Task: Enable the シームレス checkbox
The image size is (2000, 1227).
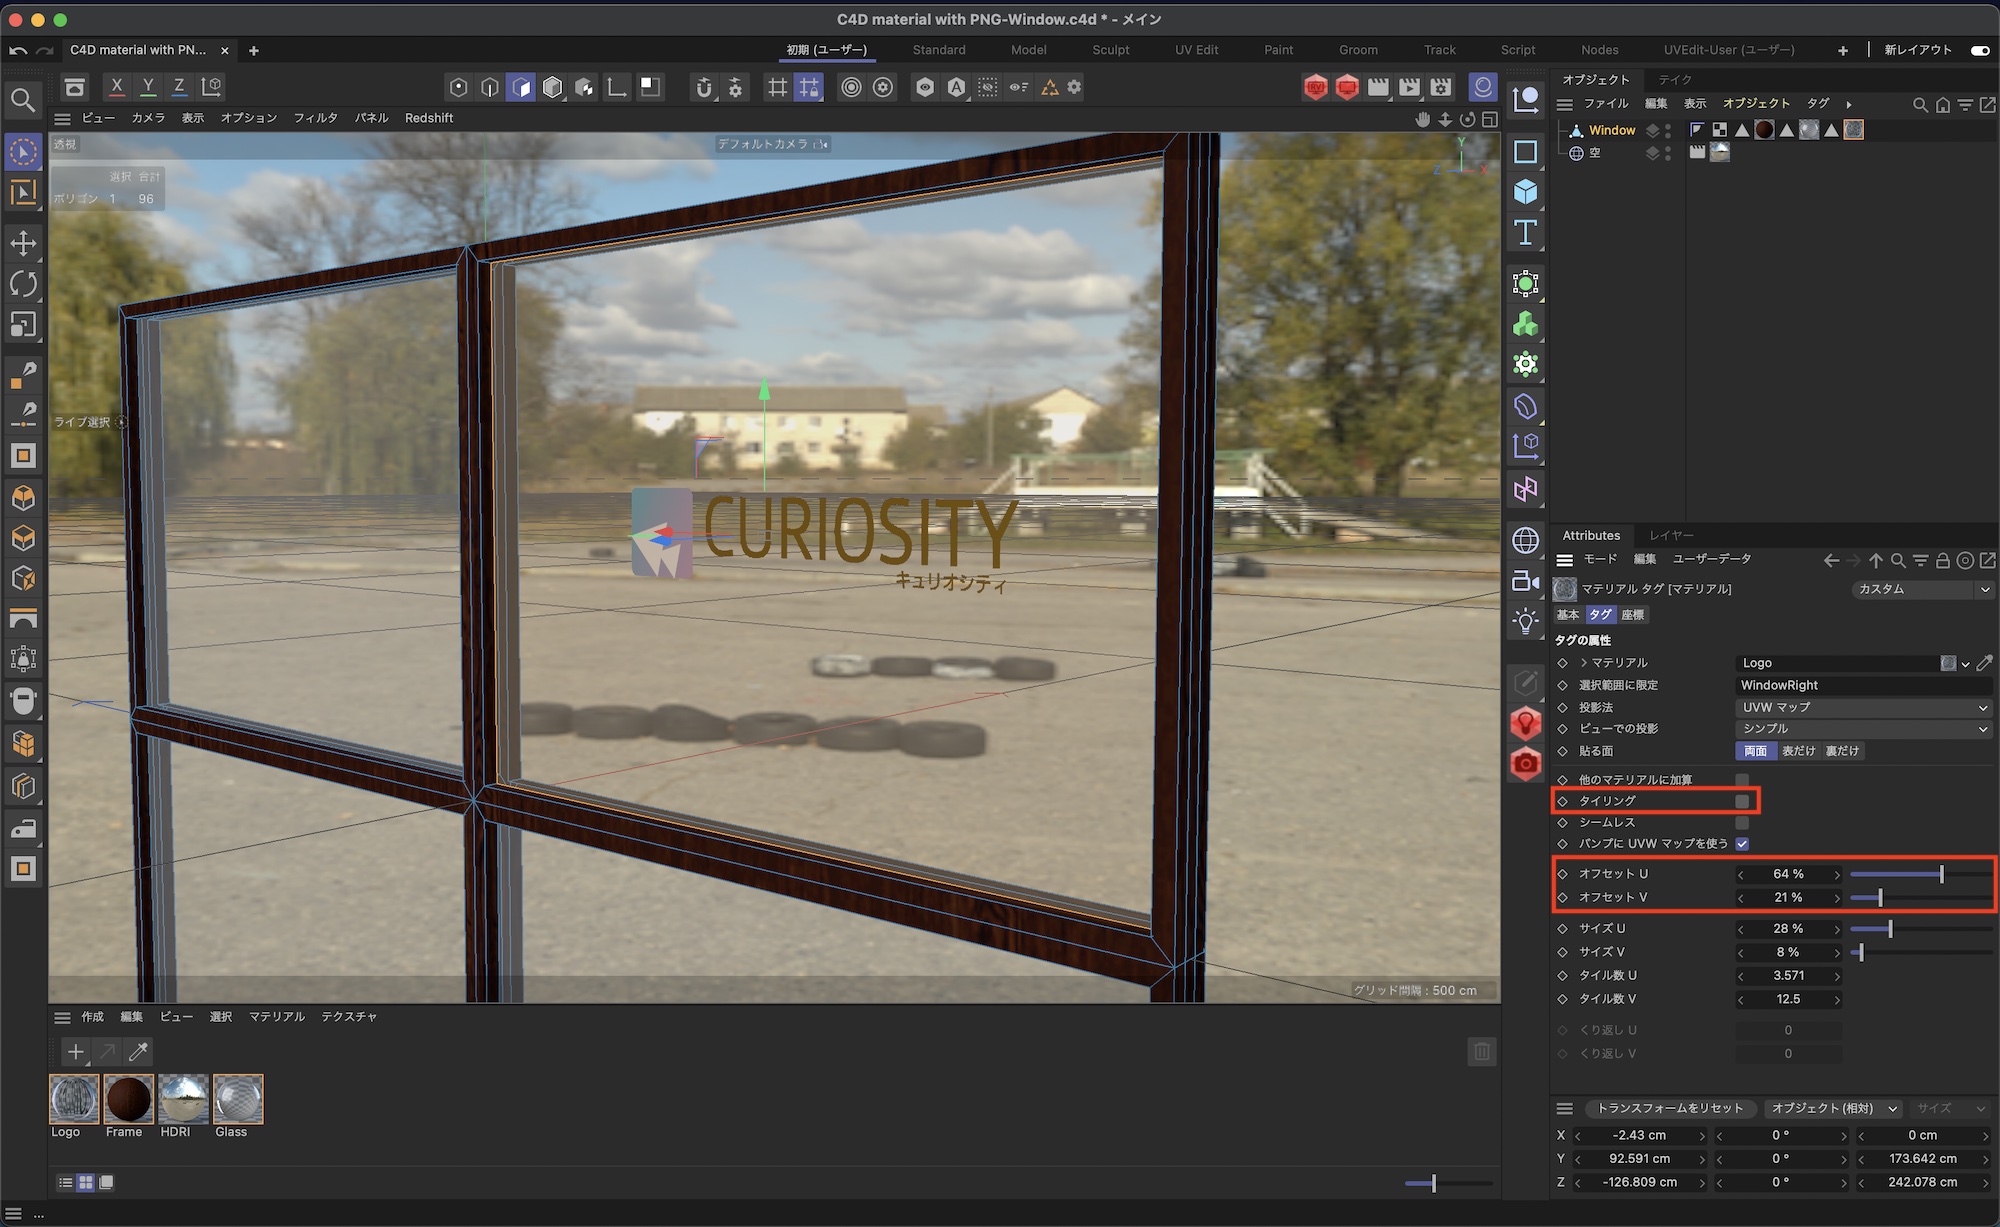Action: pos(1742,822)
